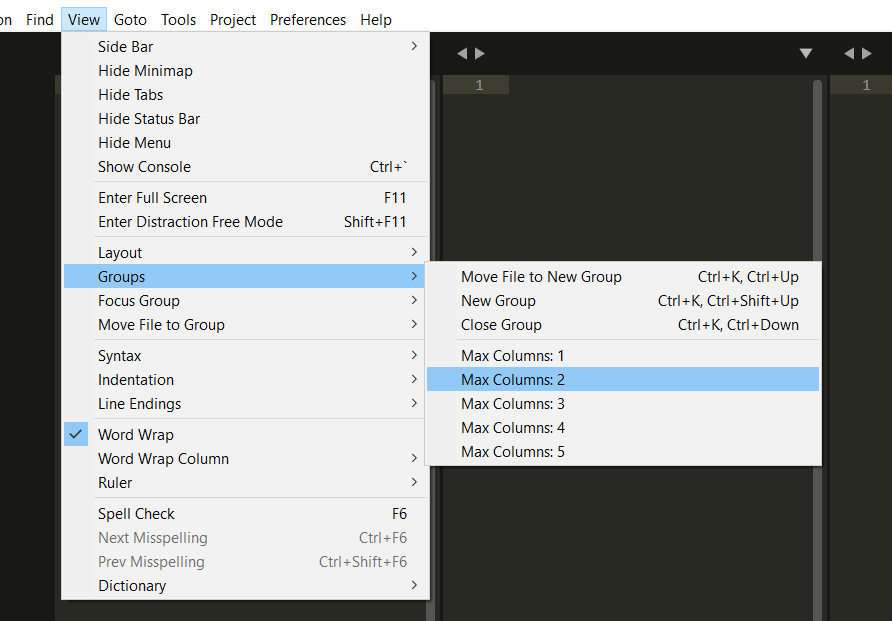Click the right tab-navigation arrow in center pane

click(x=481, y=53)
